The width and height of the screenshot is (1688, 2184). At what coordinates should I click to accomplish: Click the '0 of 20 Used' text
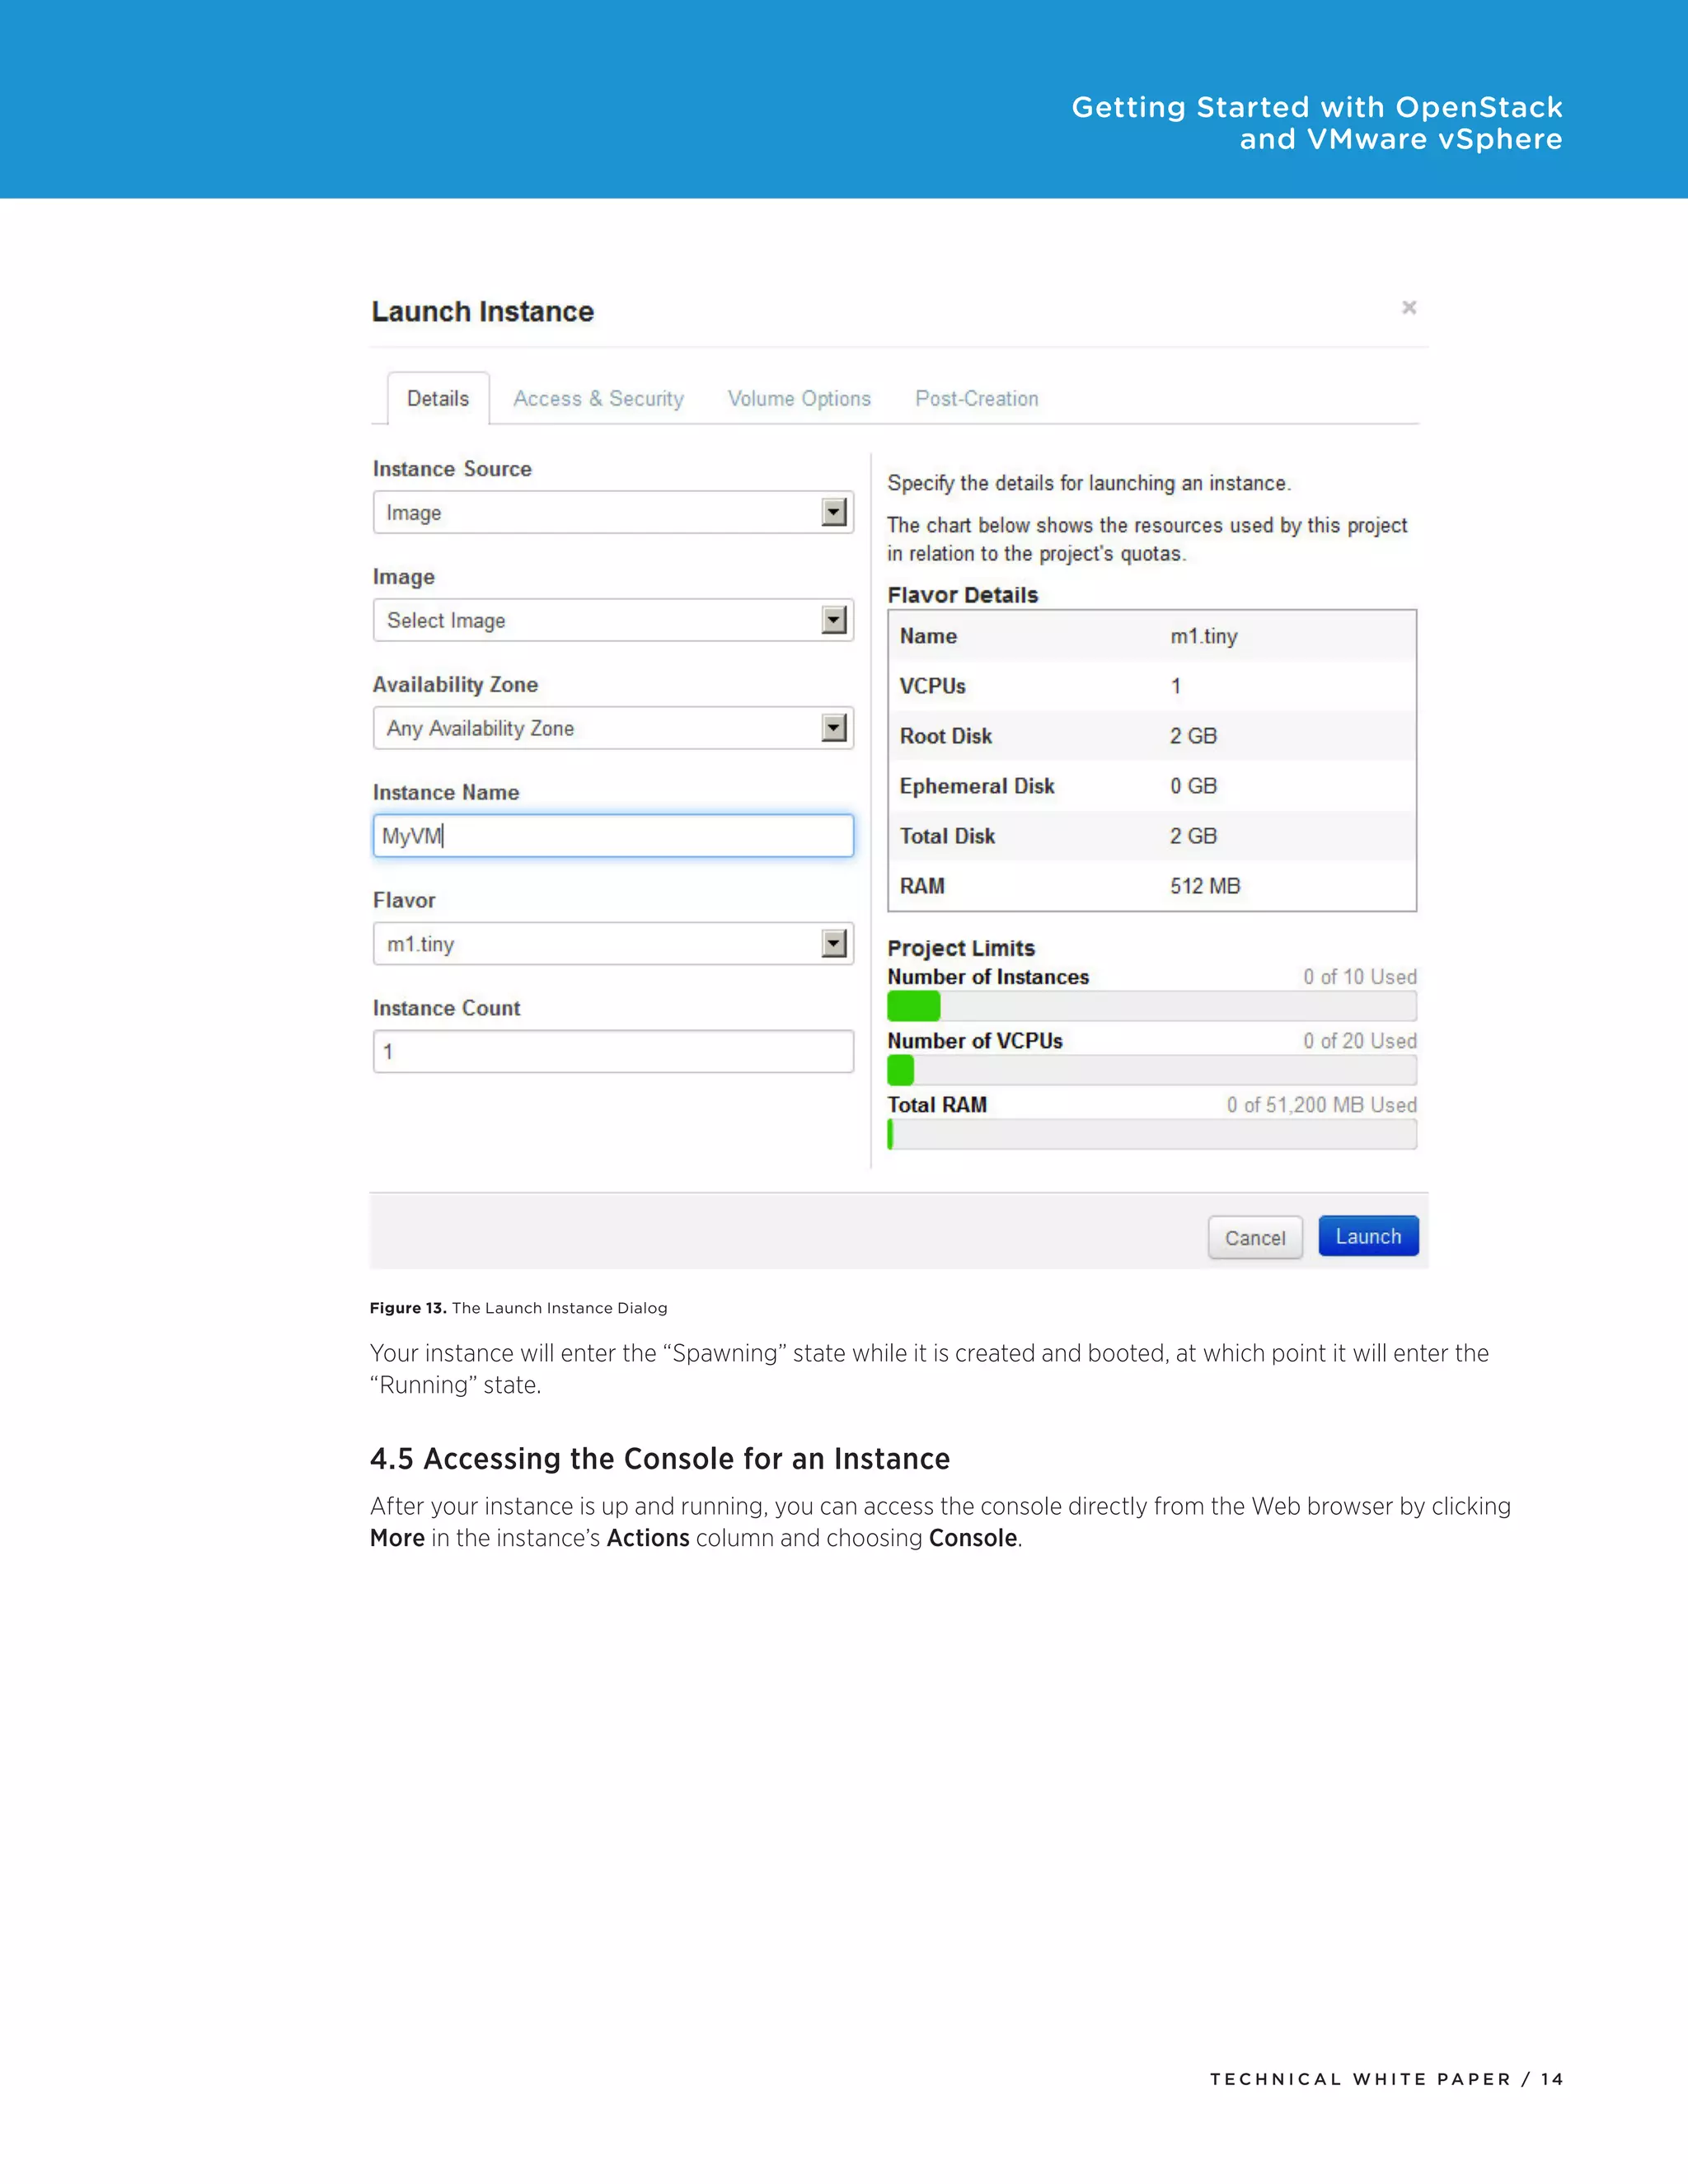1360,1041
